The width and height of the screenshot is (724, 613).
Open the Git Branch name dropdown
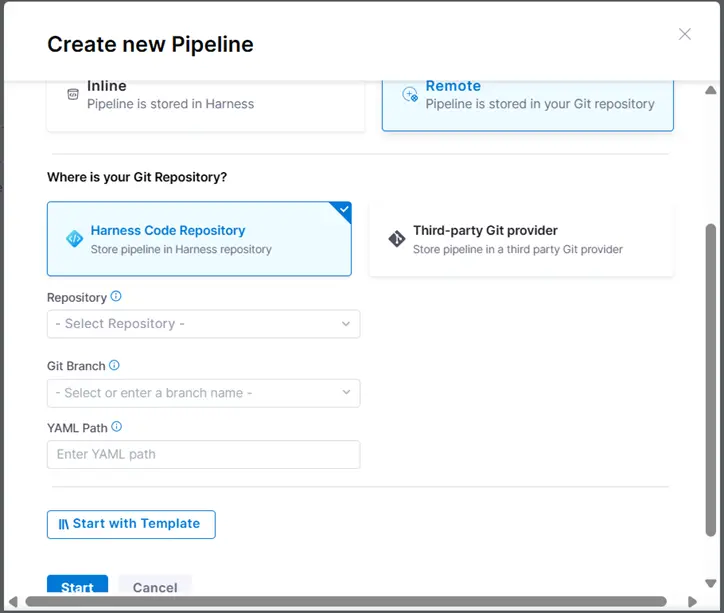point(203,393)
